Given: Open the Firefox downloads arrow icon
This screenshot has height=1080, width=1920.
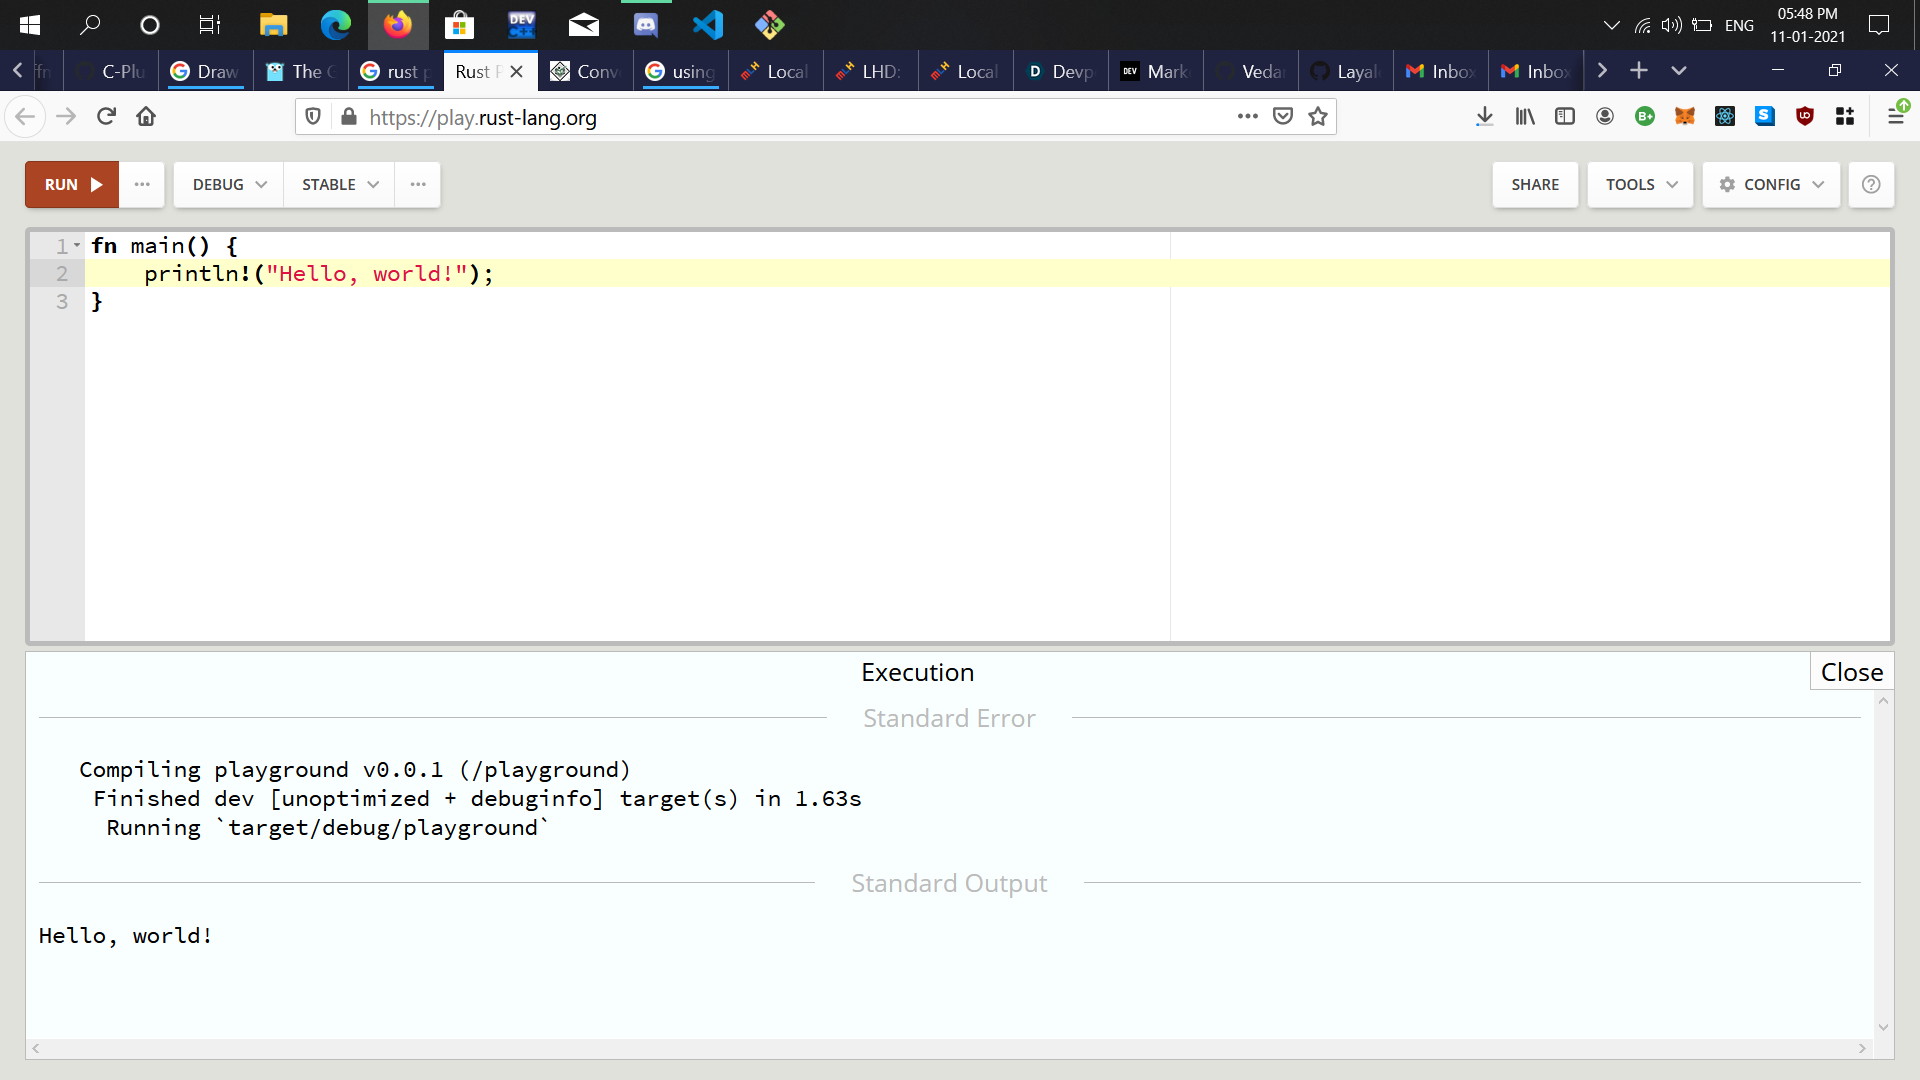Looking at the screenshot, I should [x=1485, y=117].
